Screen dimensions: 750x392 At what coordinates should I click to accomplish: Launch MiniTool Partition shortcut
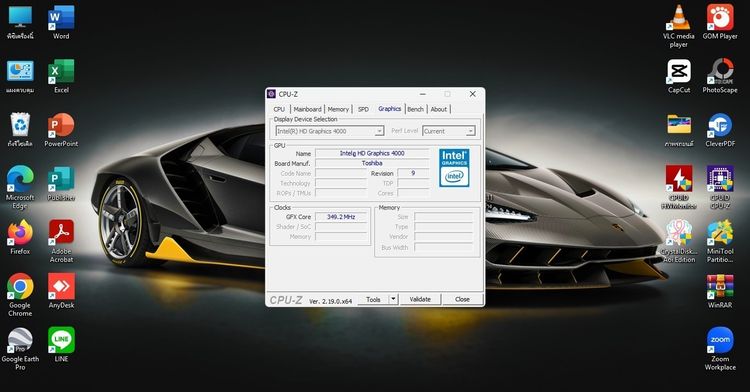[x=720, y=241]
